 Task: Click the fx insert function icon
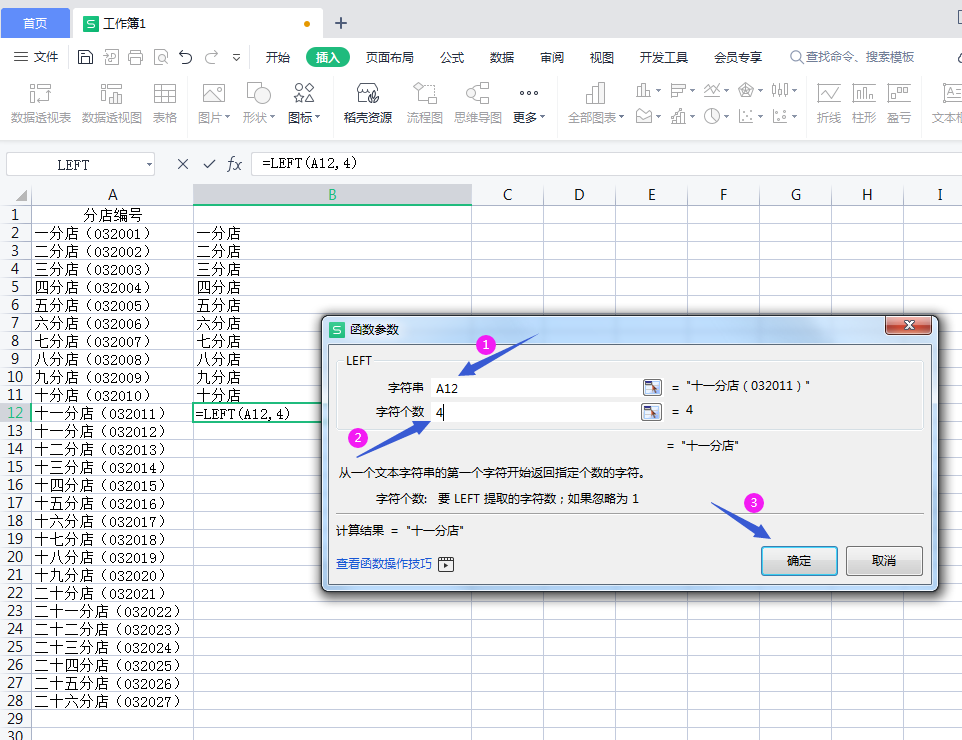tap(234, 164)
